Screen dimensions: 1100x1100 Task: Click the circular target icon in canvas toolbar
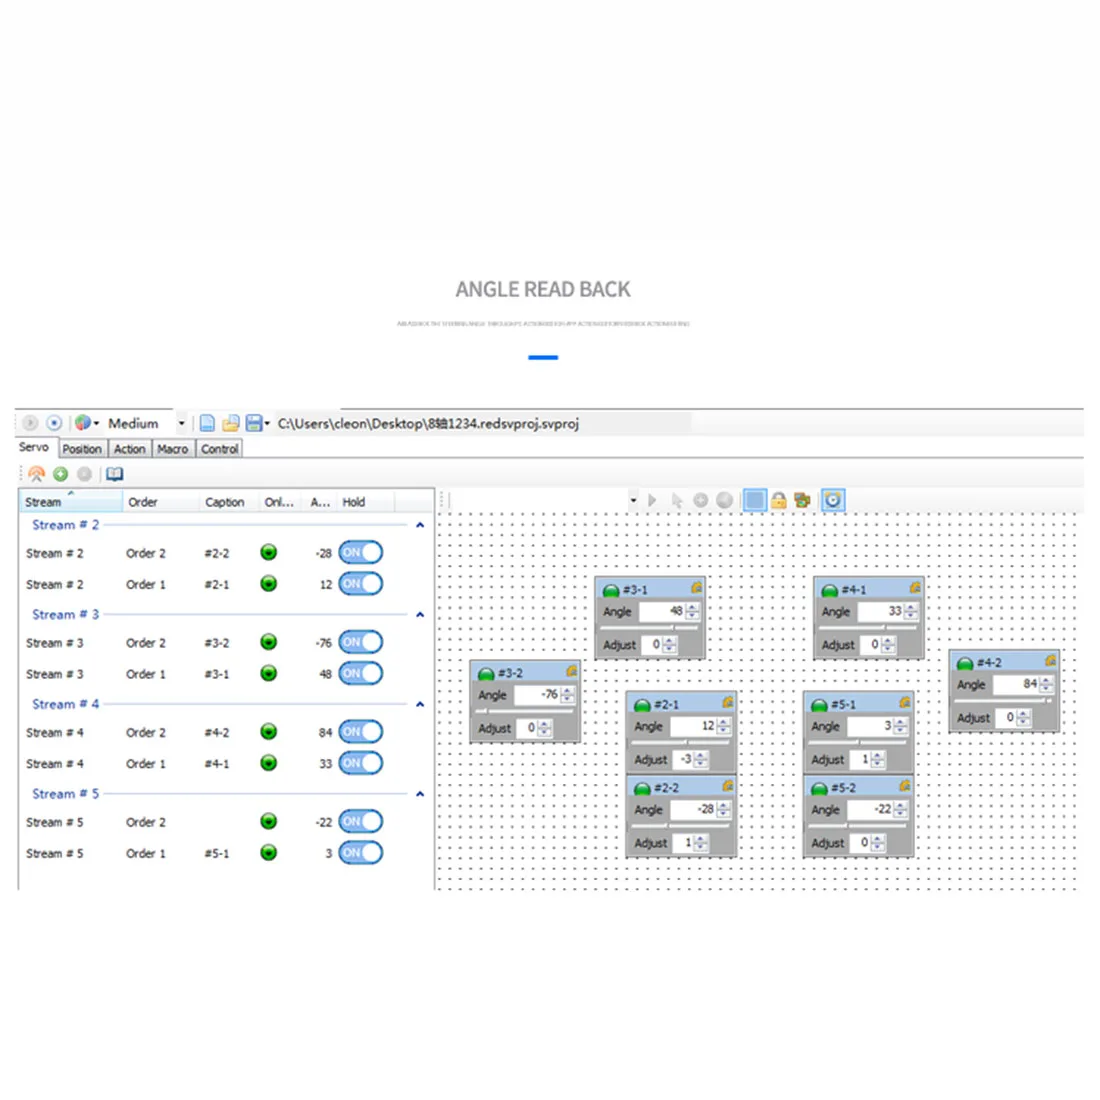pyautogui.click(x=833, y=500)
